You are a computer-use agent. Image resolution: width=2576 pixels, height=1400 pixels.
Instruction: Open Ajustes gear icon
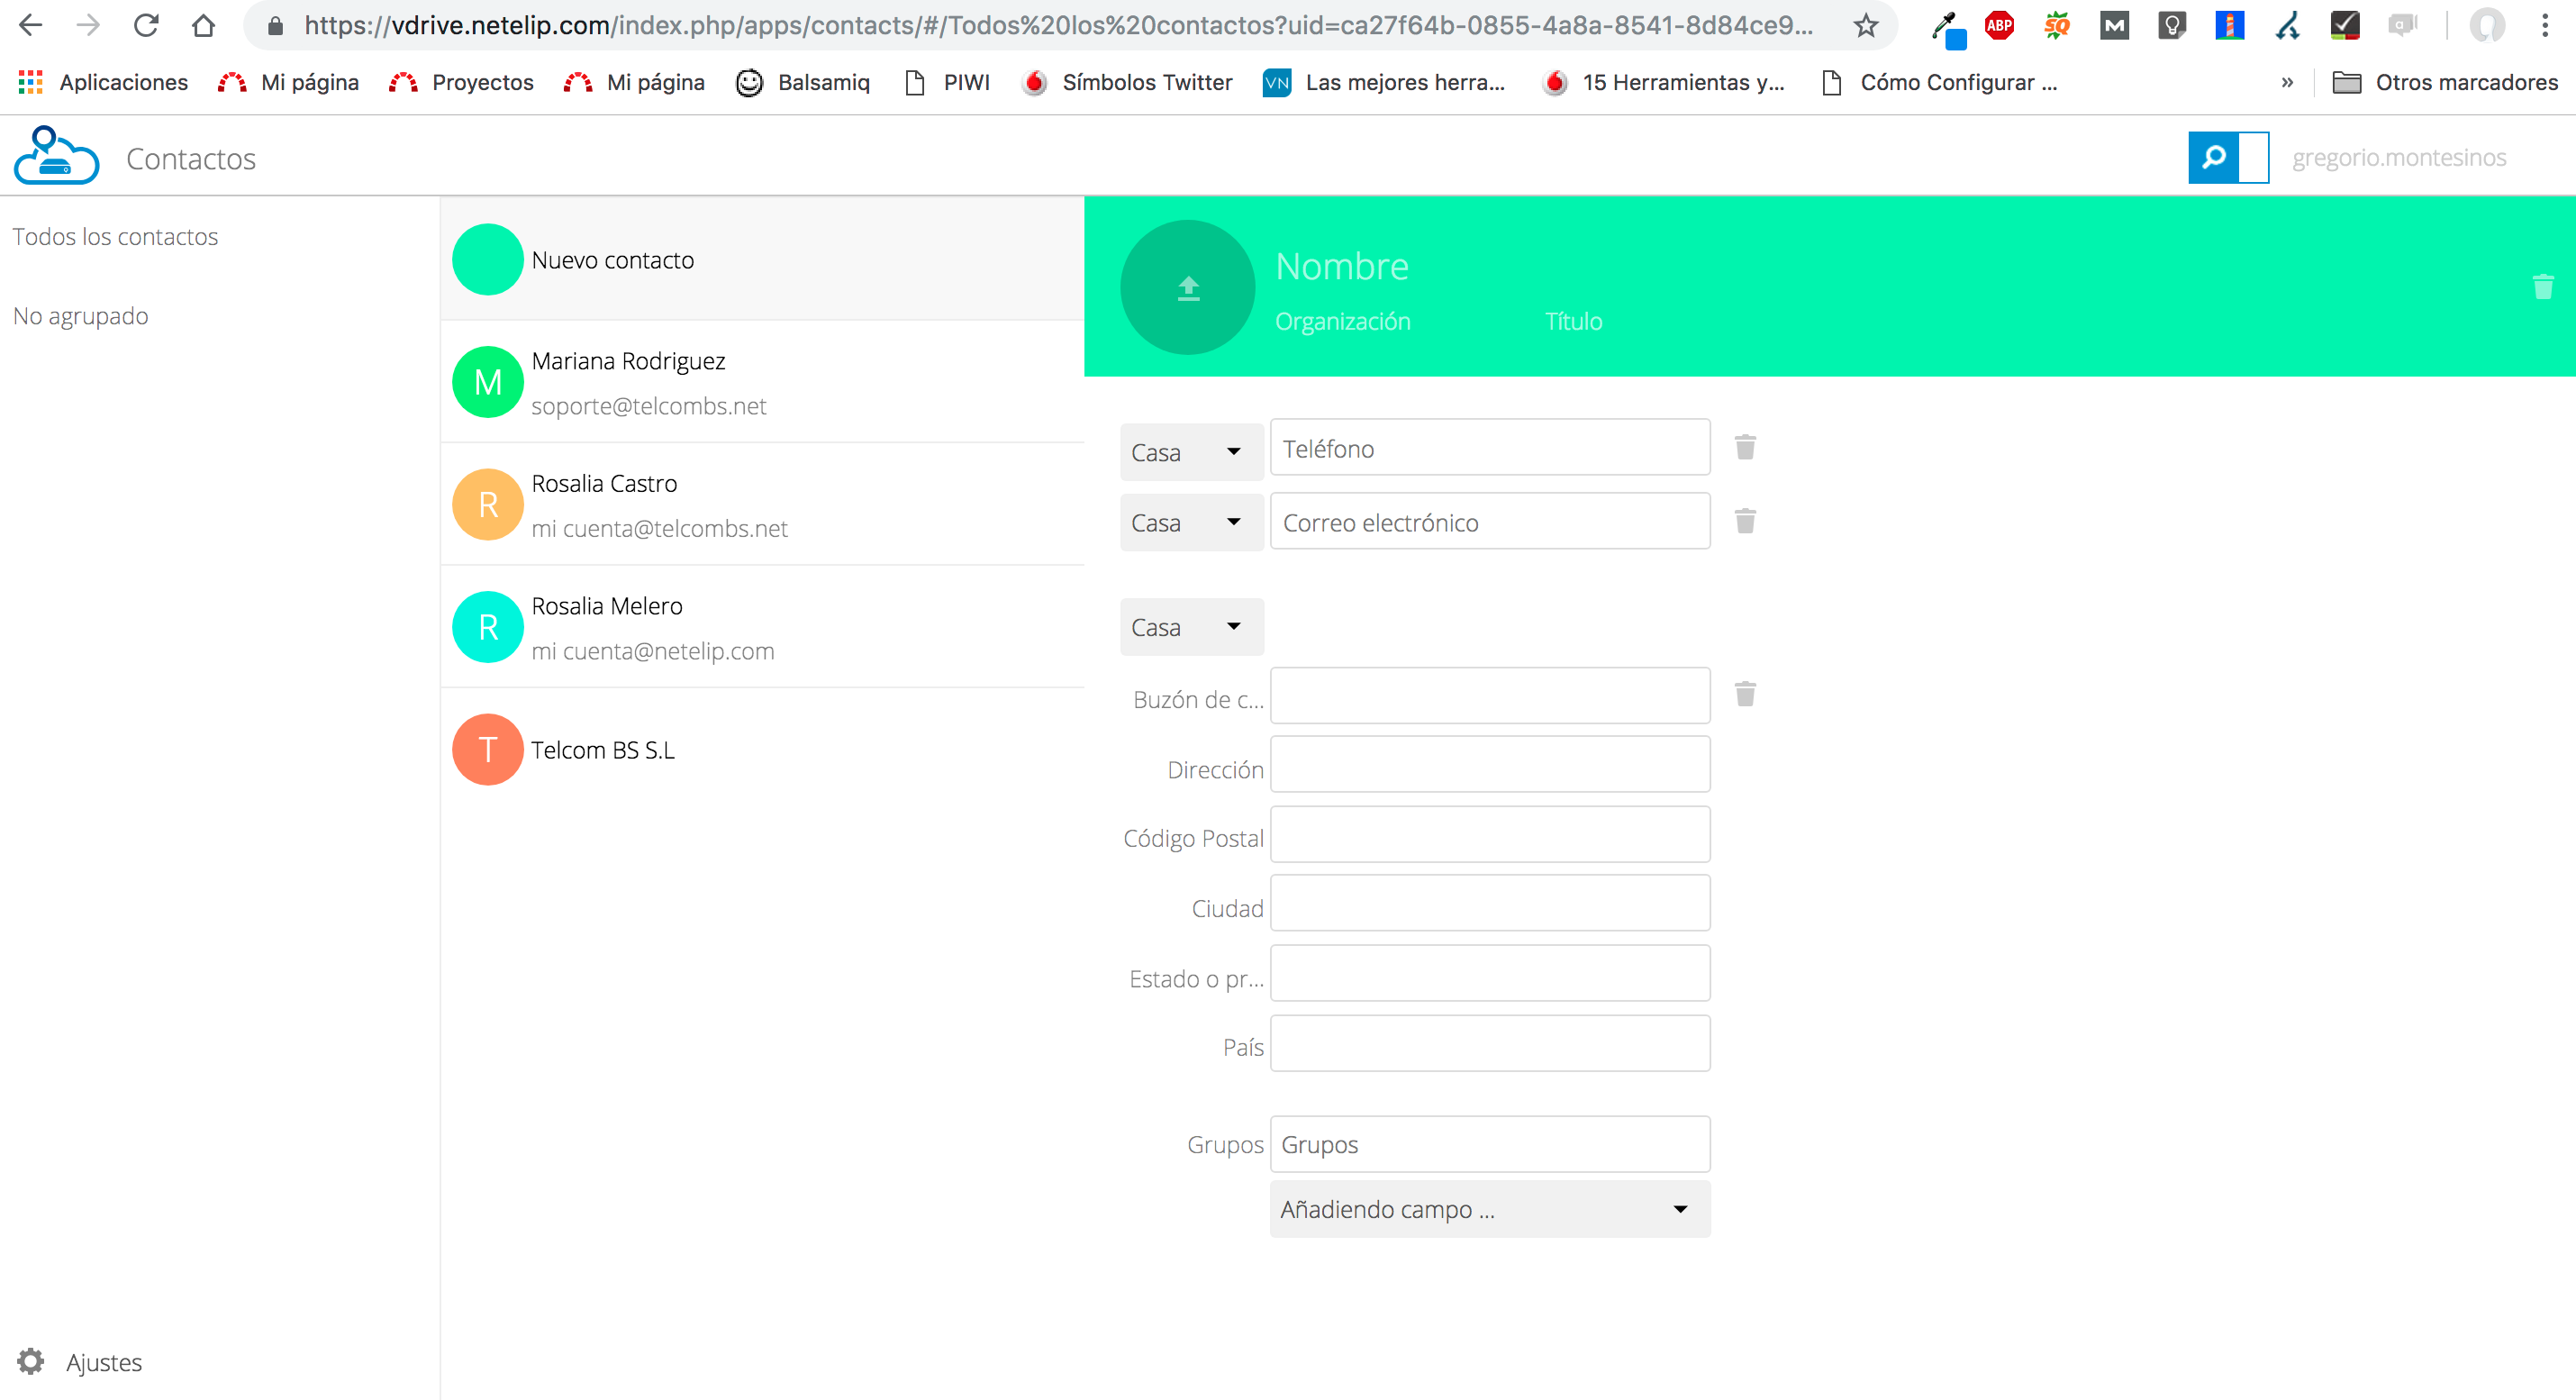pos(31,1361)
